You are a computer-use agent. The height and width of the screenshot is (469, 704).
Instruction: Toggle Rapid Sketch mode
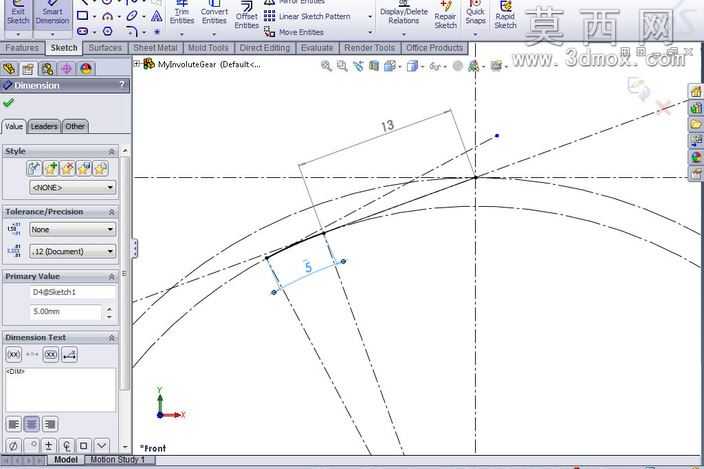505,16
